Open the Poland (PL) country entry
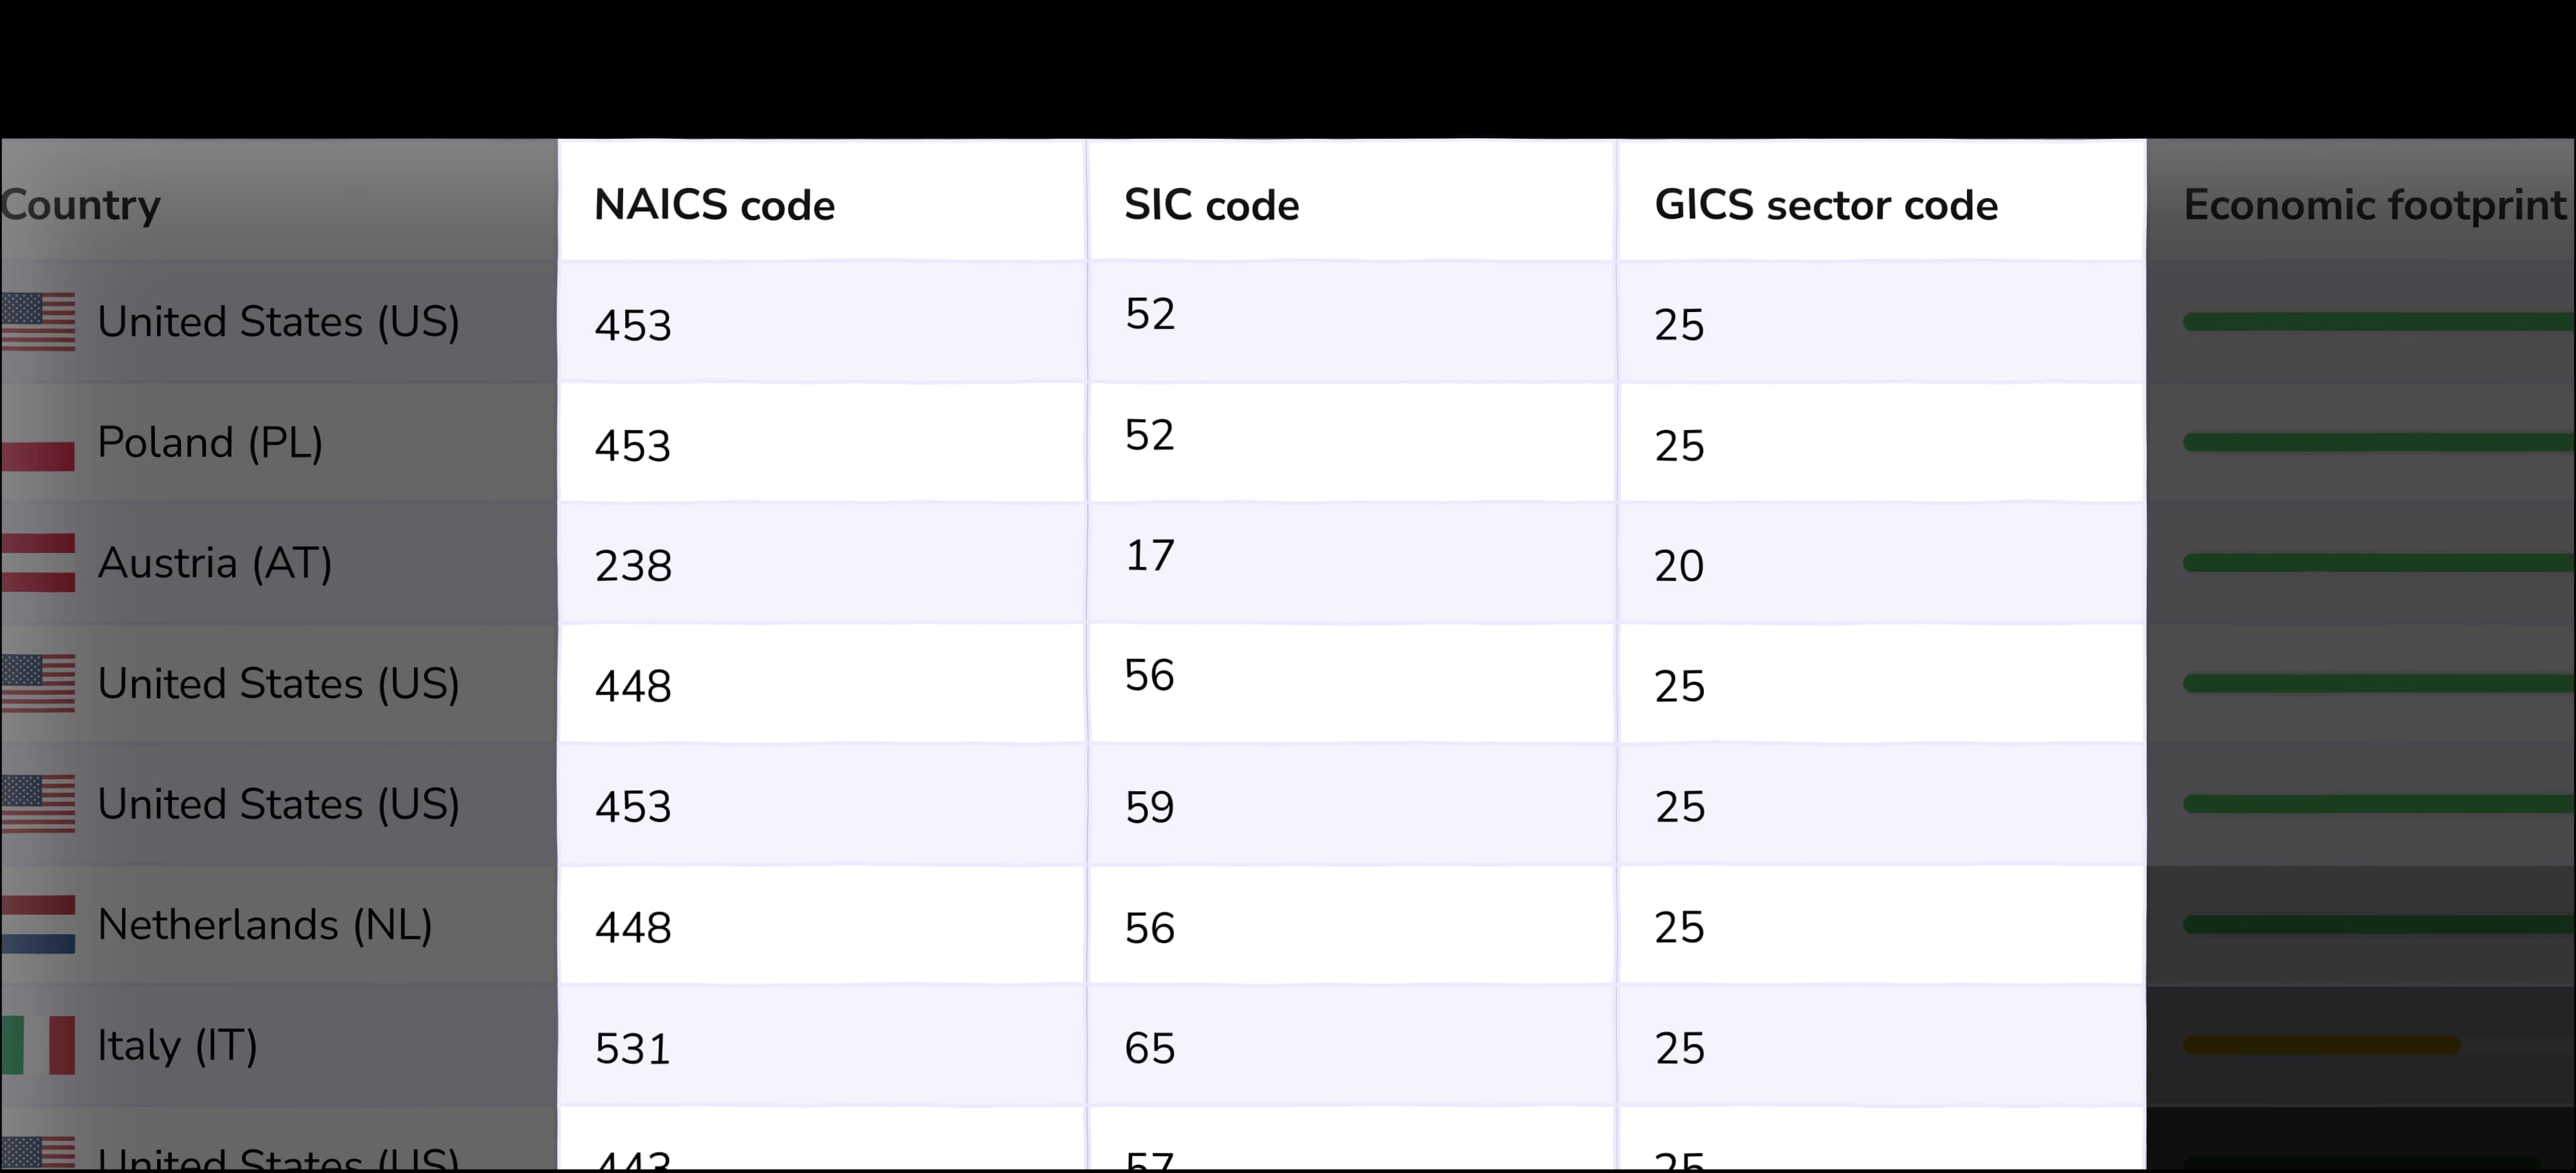Viewport: 2576px width, 1173px height. (x=210, y=443)
